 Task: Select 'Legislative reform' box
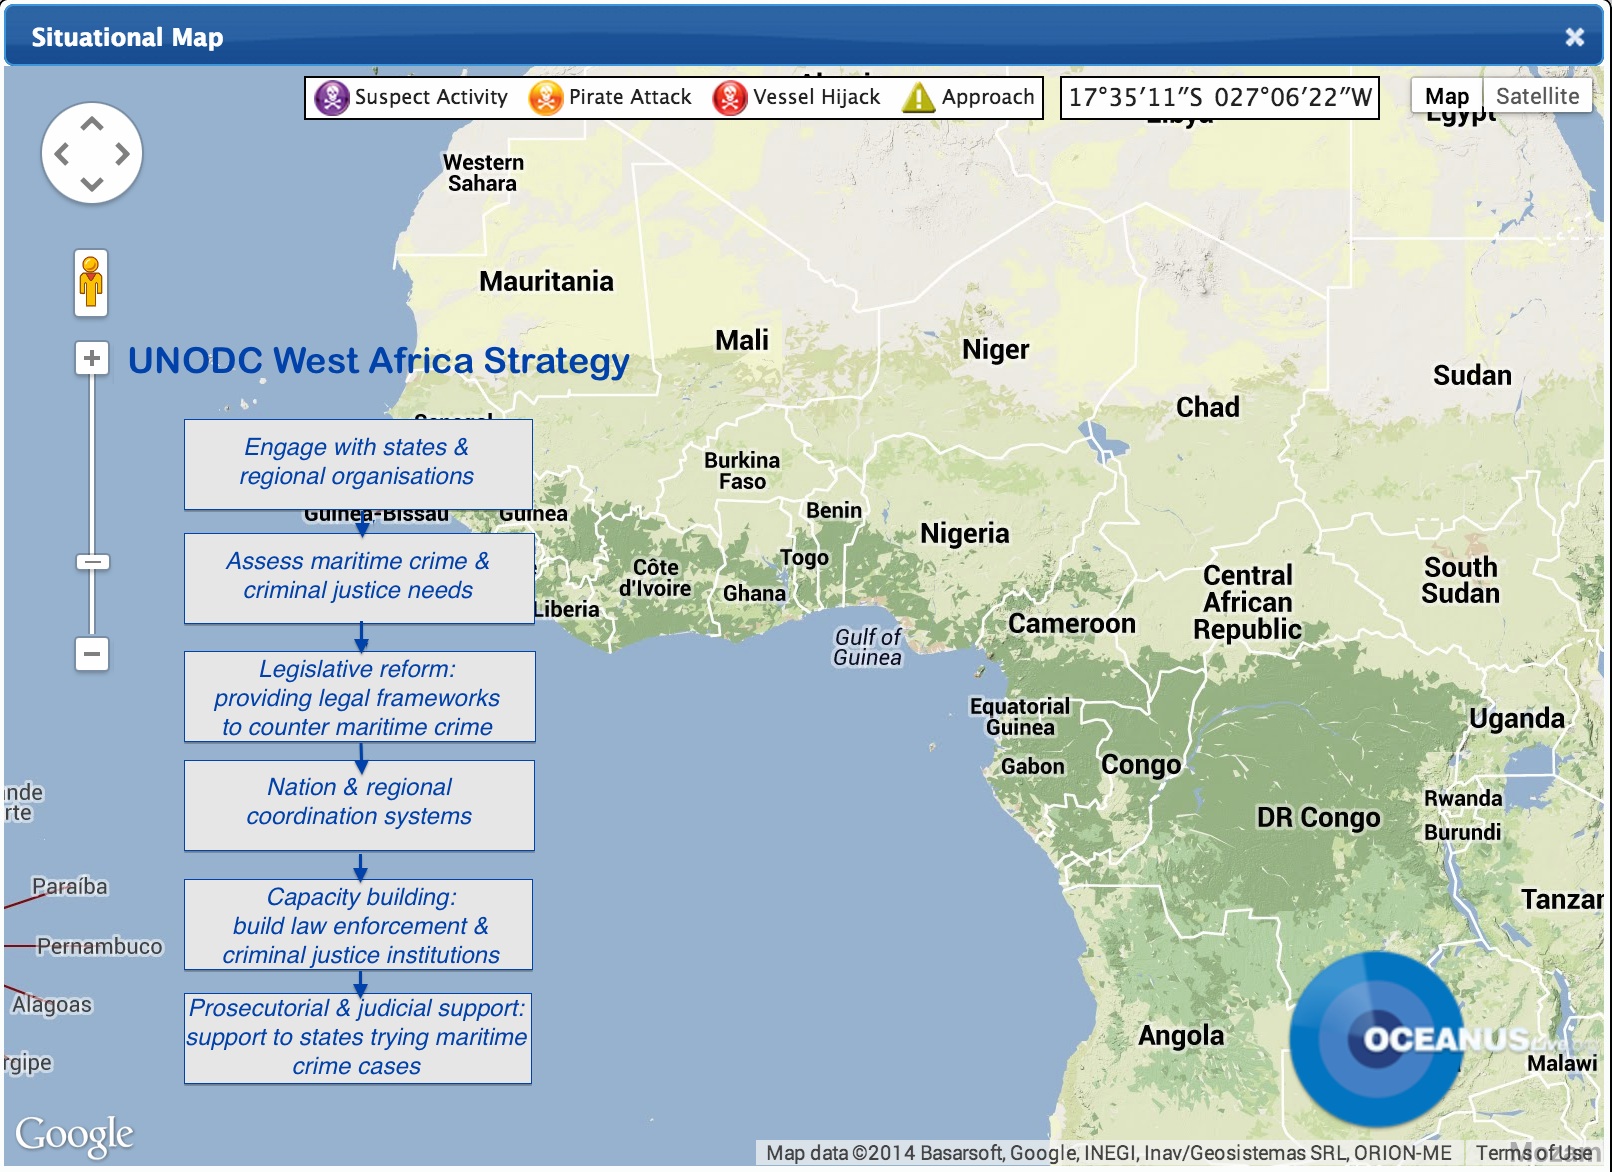tap(359, 697)
